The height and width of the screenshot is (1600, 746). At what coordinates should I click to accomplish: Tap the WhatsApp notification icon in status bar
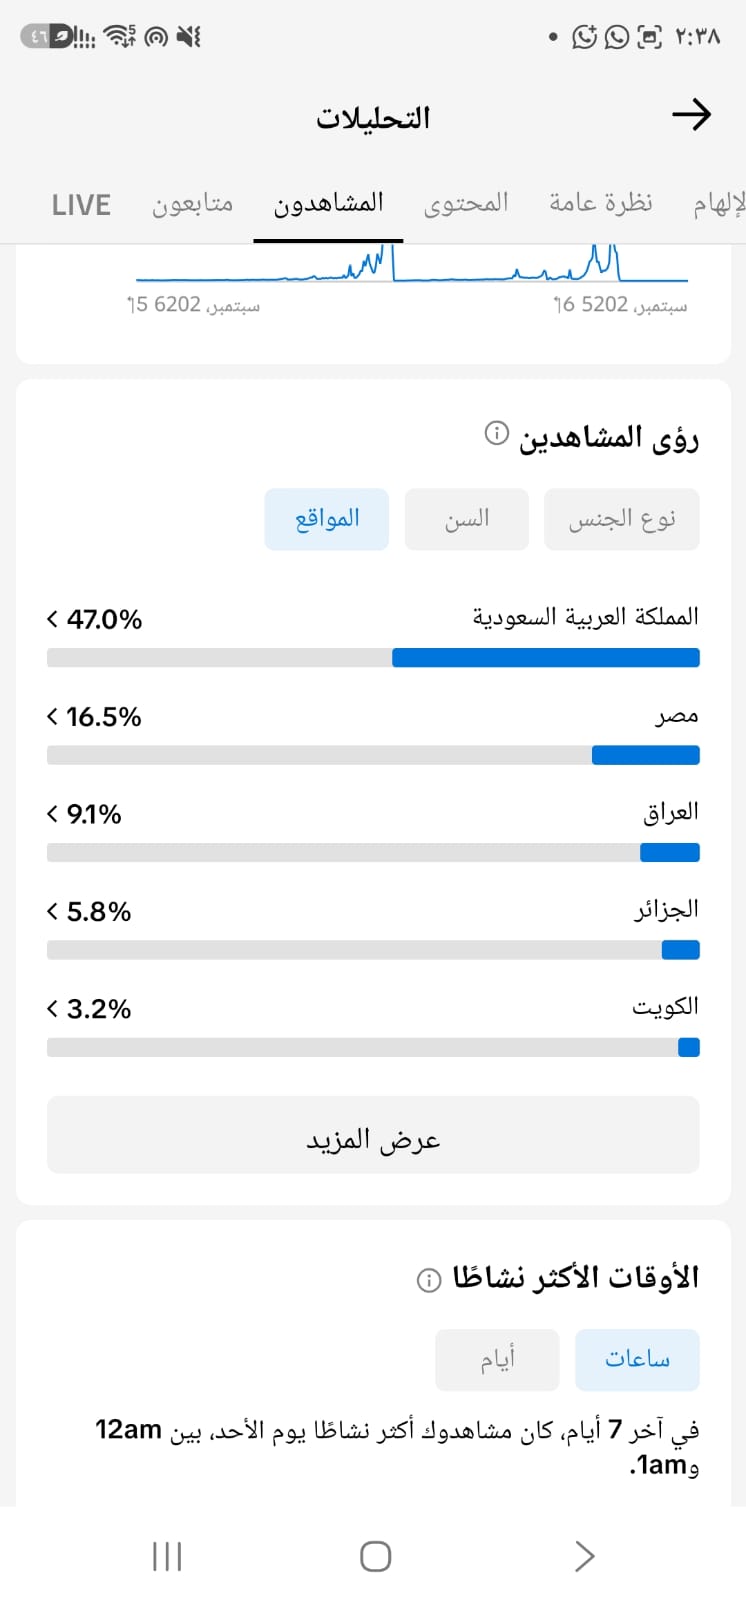pyautogui.click(x=617, y=37)
